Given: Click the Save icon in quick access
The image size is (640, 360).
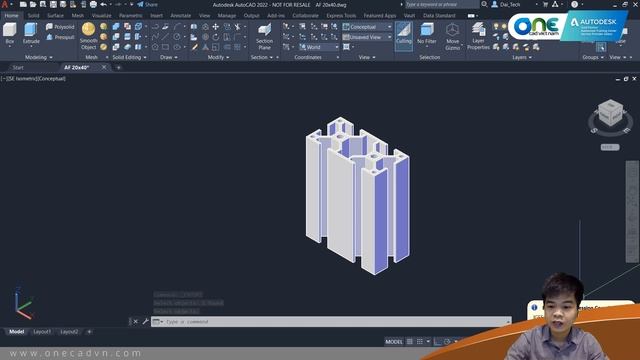Looking at the screenshot, I should (x=53, y=4).
